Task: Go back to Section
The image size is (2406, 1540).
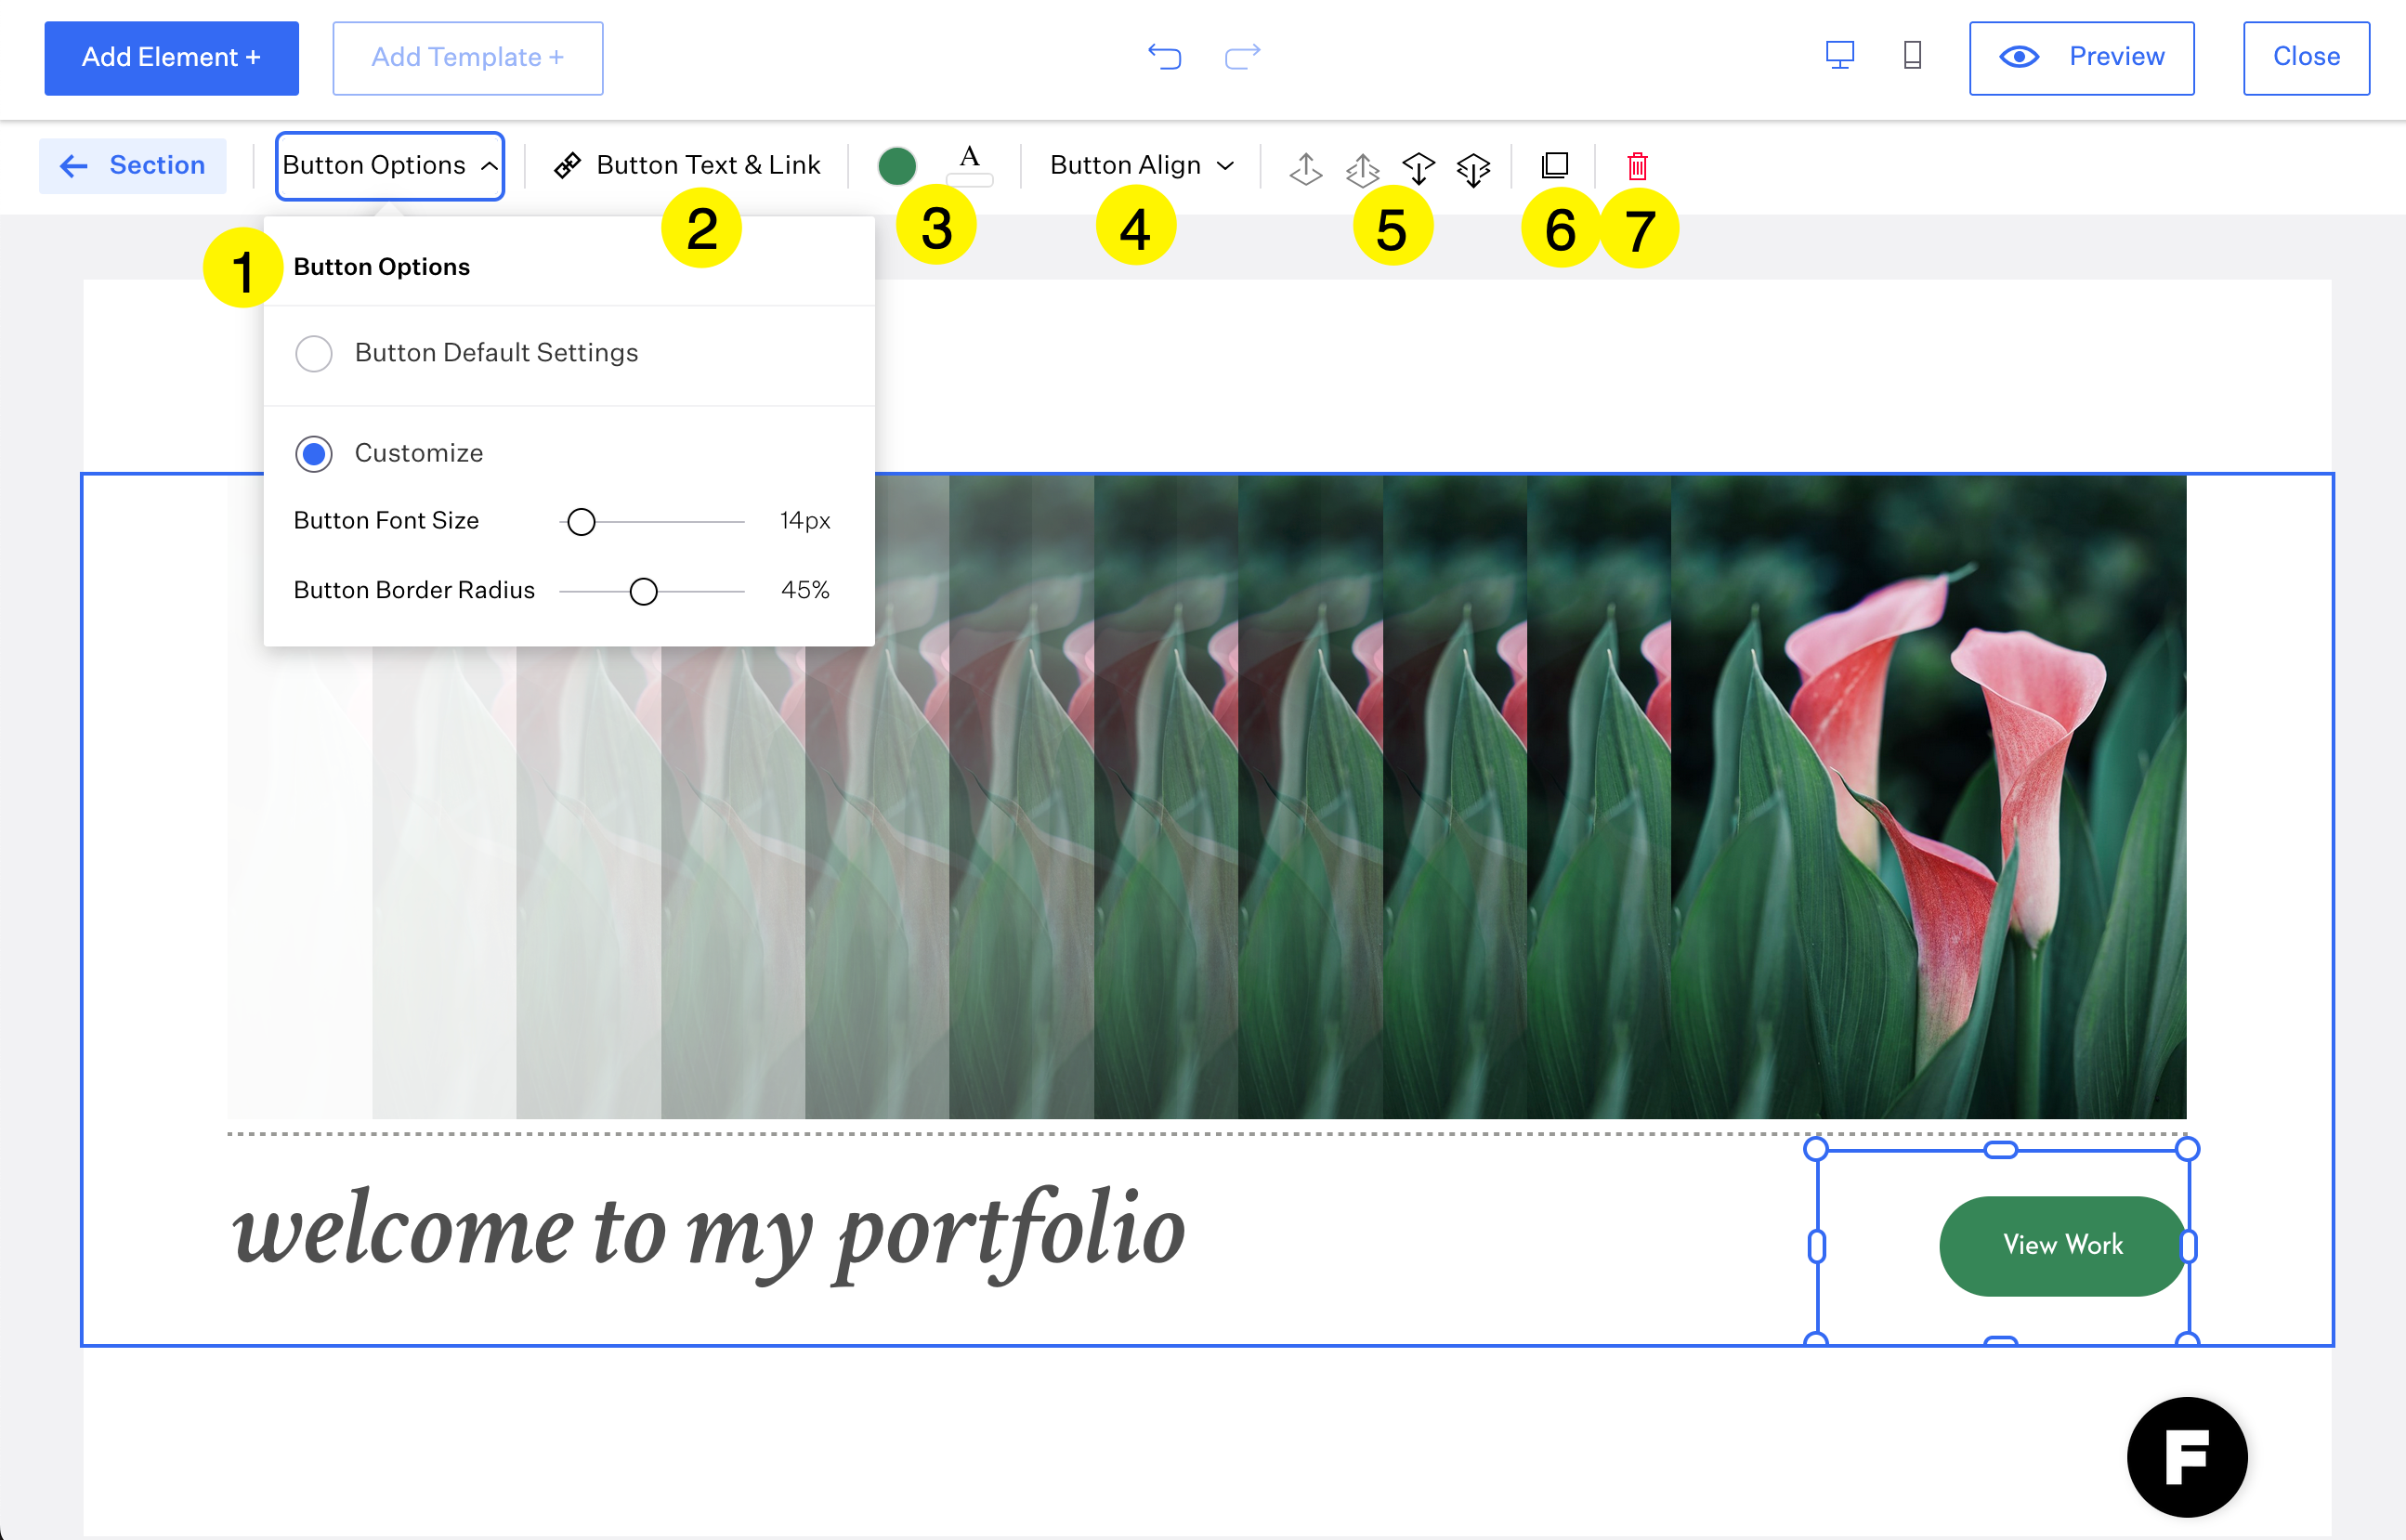Action: 133,165
